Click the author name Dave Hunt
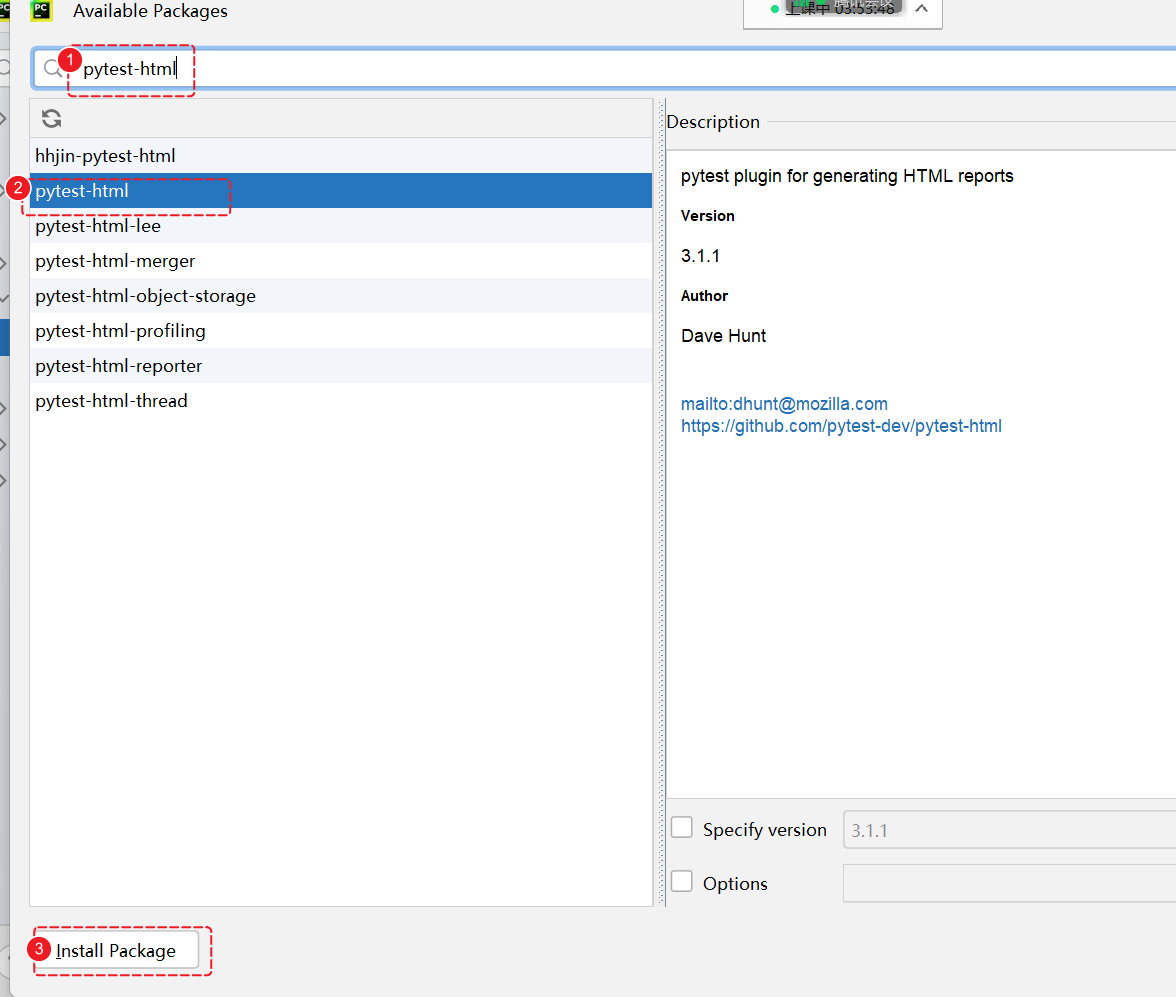1176x997 pixels. (723, 336)
